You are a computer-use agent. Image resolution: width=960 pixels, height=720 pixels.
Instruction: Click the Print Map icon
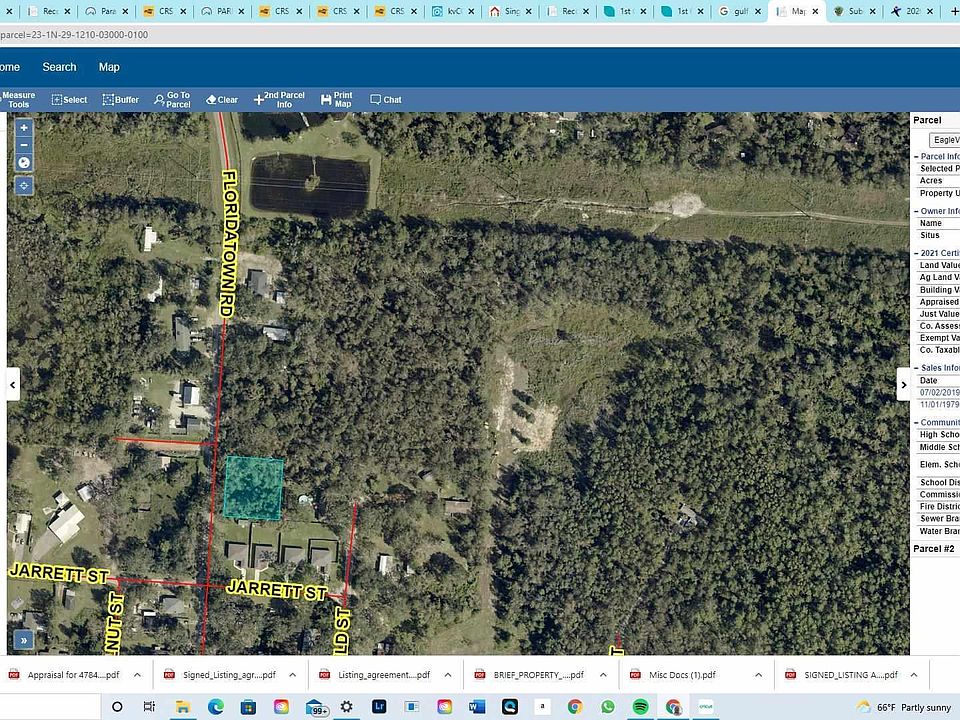[x=336, y=100]
